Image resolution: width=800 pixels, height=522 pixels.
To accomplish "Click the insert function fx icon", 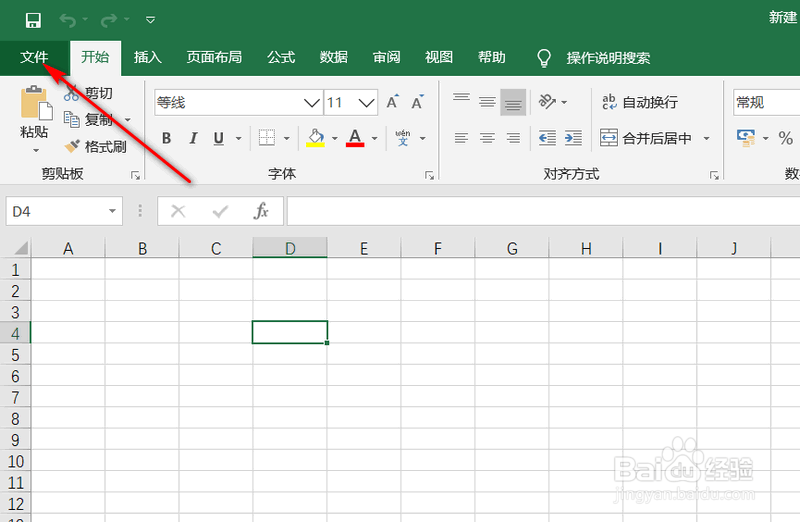I will pyautogui.click(x=261, y=211).
